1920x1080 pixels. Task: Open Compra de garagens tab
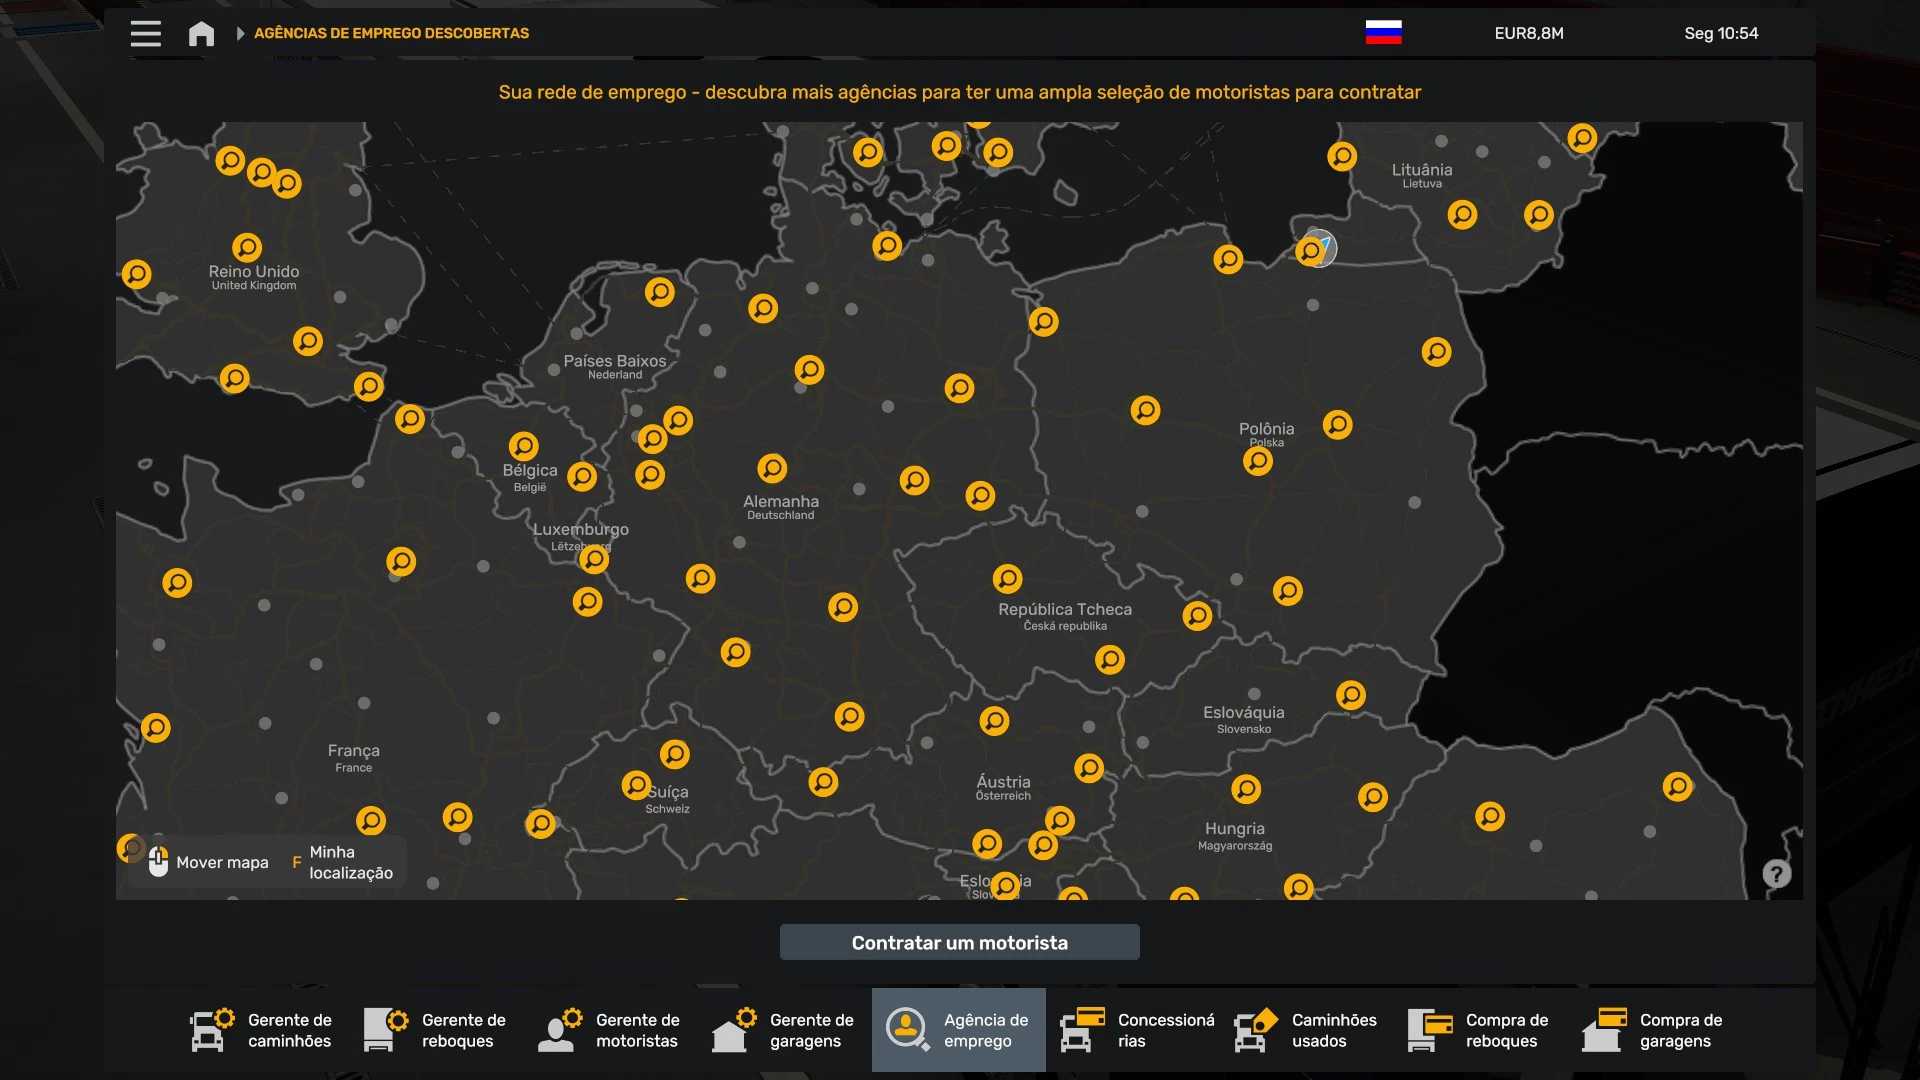click(1654, 1030)
